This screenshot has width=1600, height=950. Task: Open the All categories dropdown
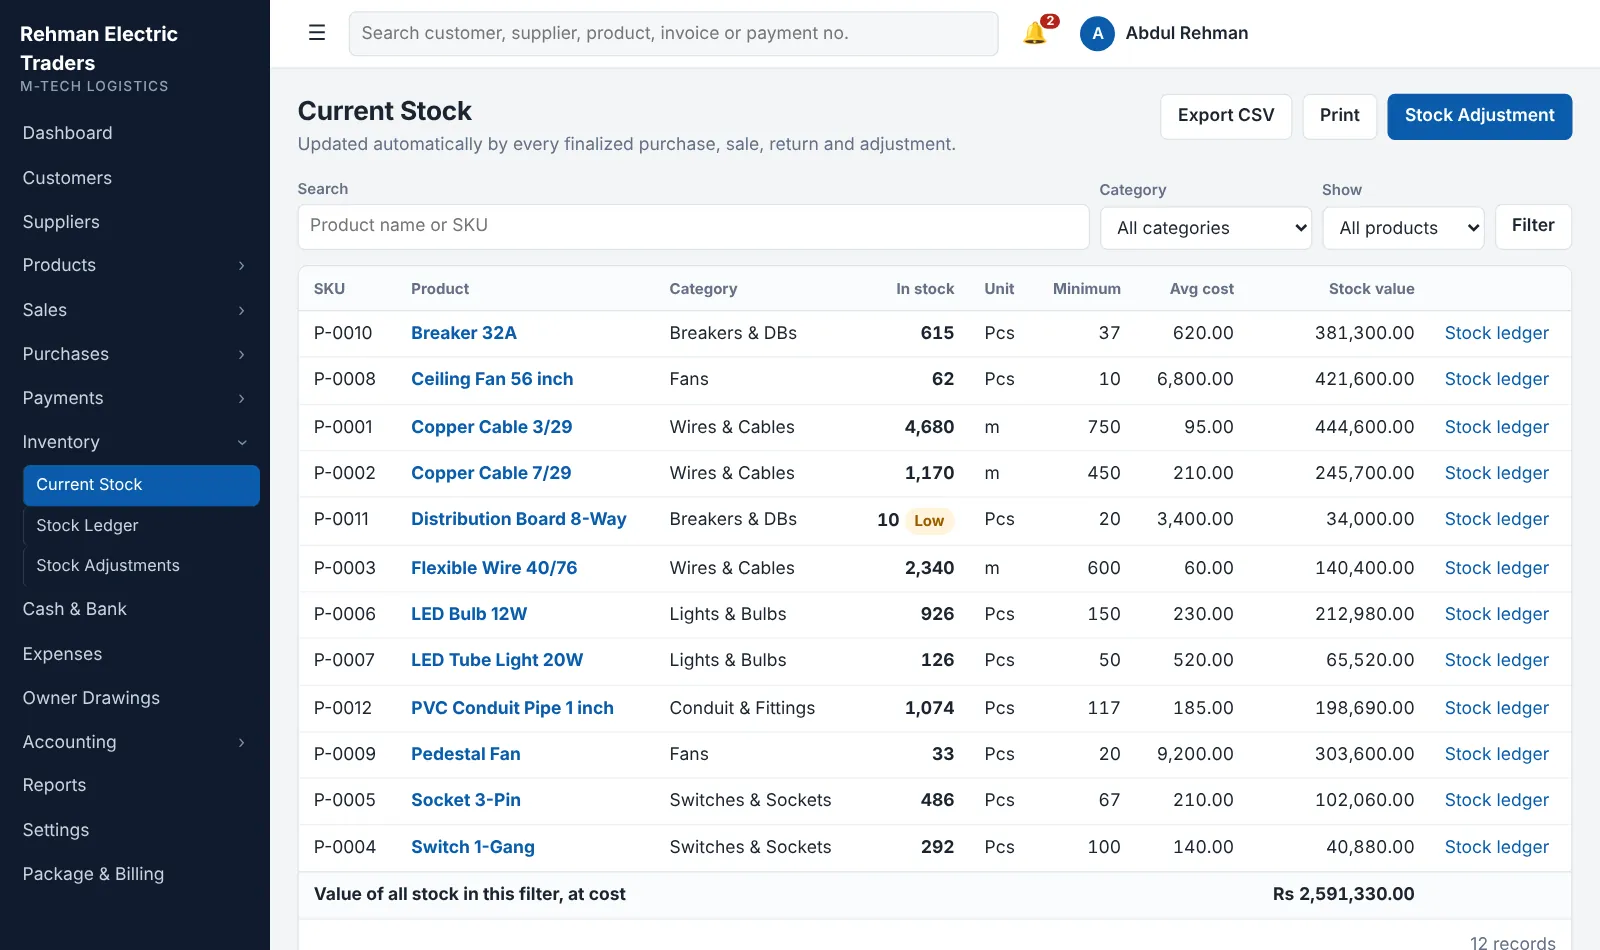click(1206, 228)
